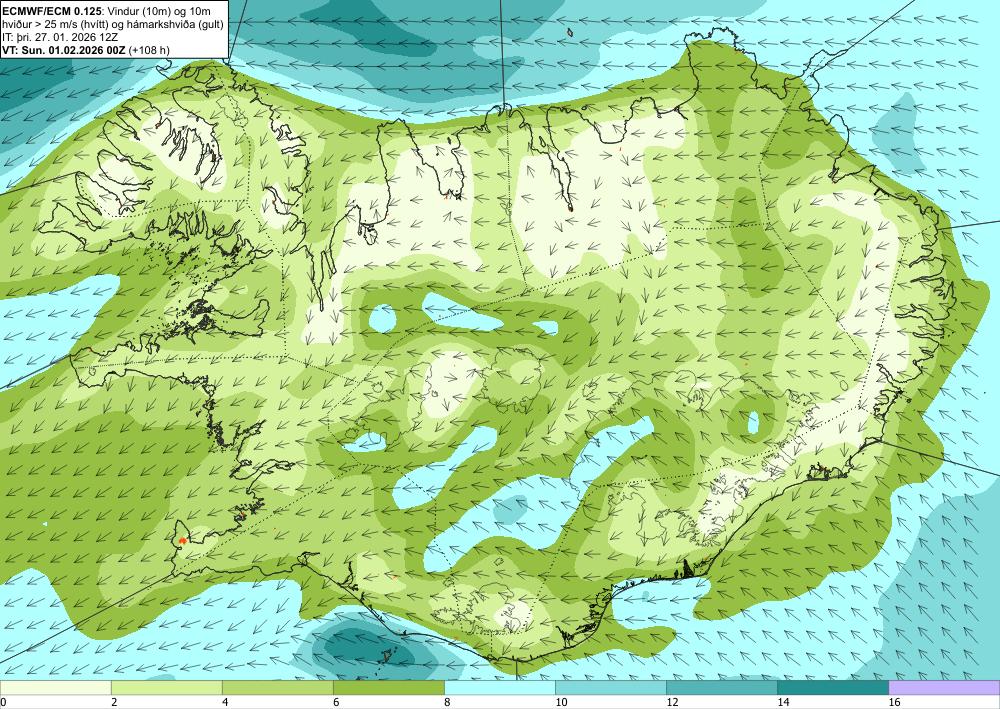The height and width of the screenshot is (709, 1000).
Task: Click the 6–8 m/s dark green legend swatch
Action: [x=388, y=688]
